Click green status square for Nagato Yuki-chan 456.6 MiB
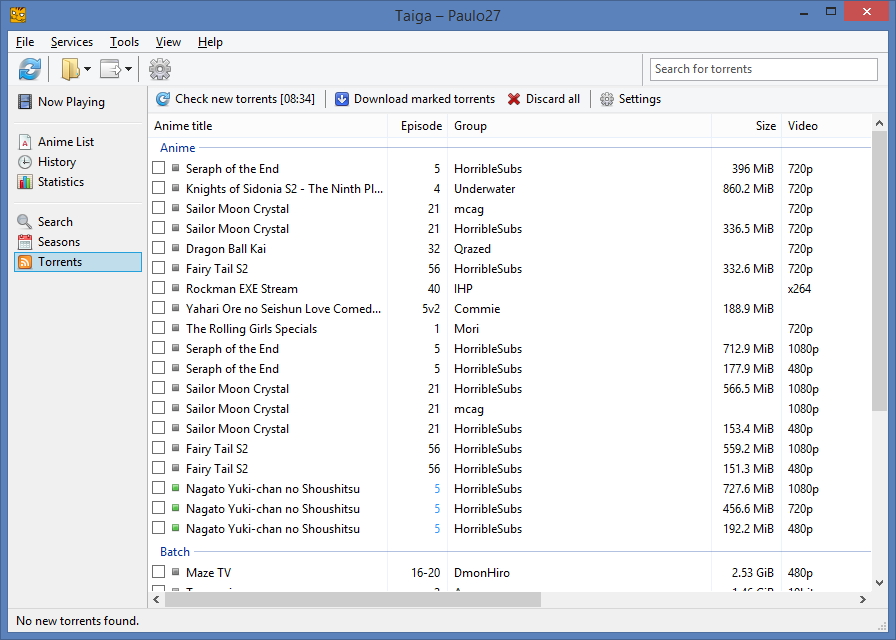The height and width of the screenshot is (640, 896). pyautogui.click(x=175, y=508)
